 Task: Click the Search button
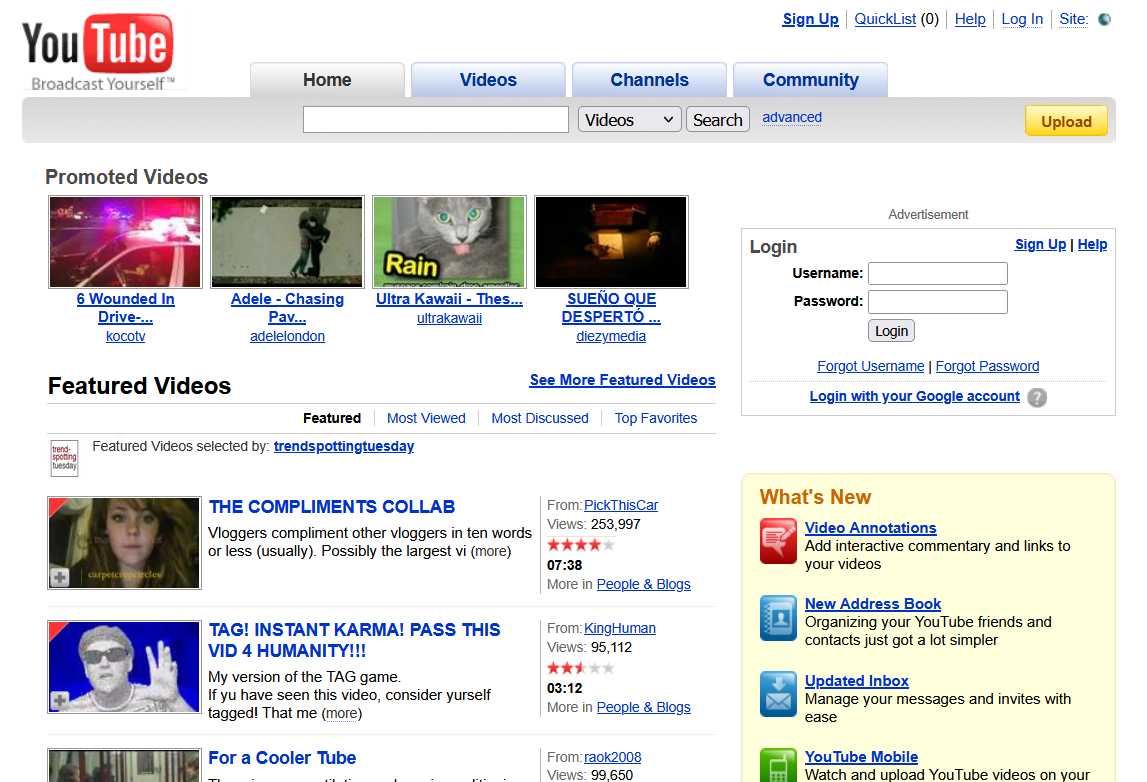coord(718,119)
